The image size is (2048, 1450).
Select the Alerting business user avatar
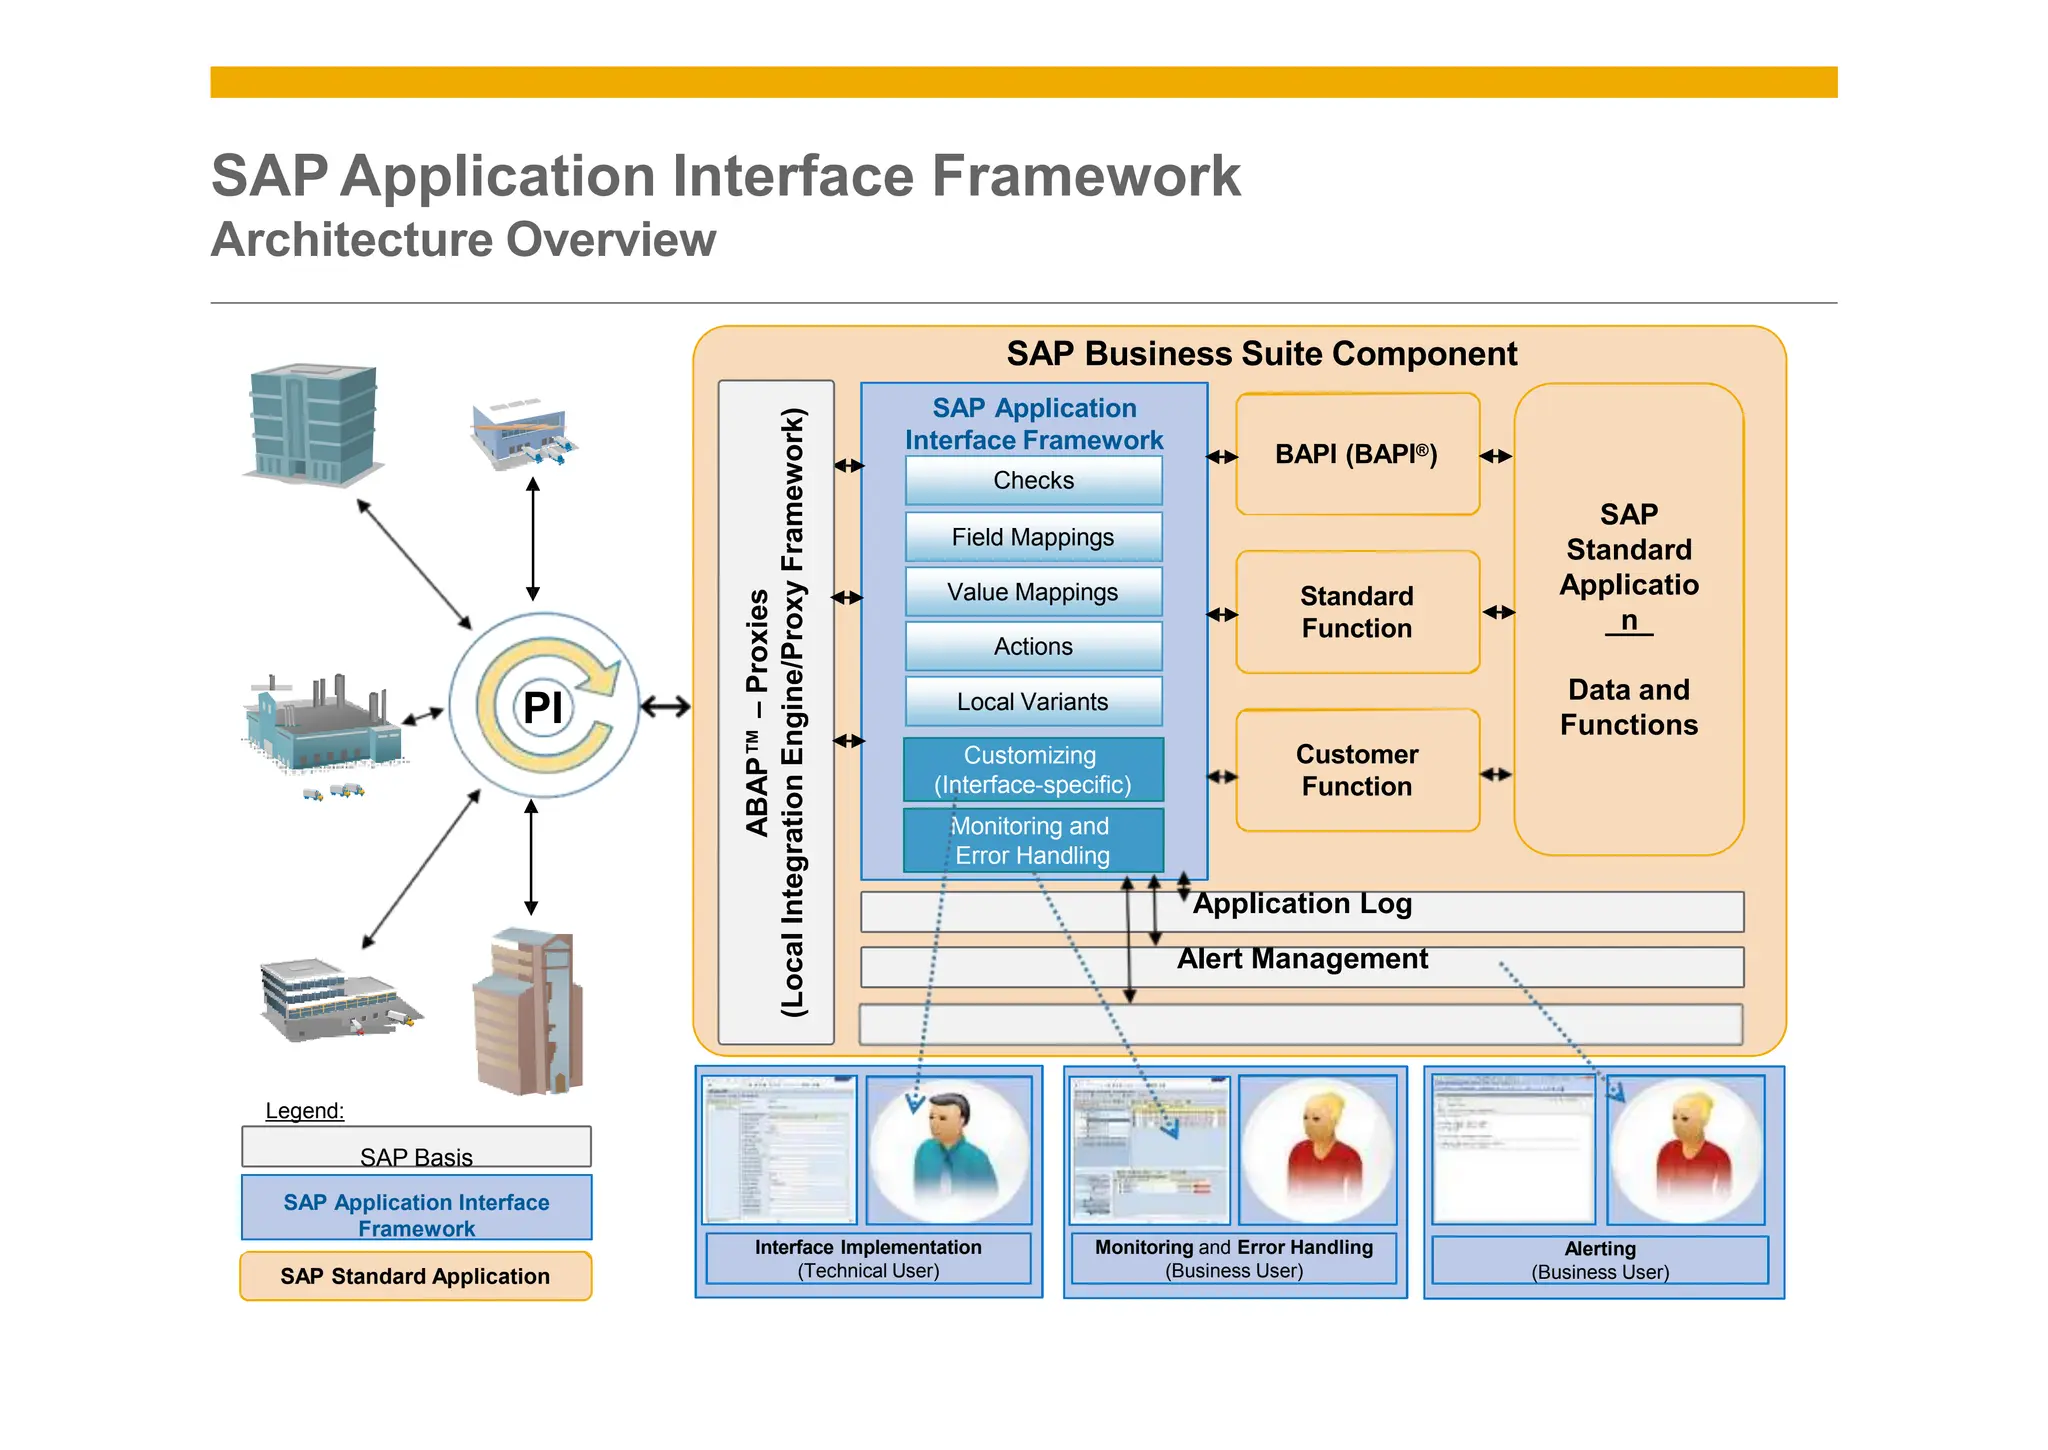click(x=1686, y=1150)
